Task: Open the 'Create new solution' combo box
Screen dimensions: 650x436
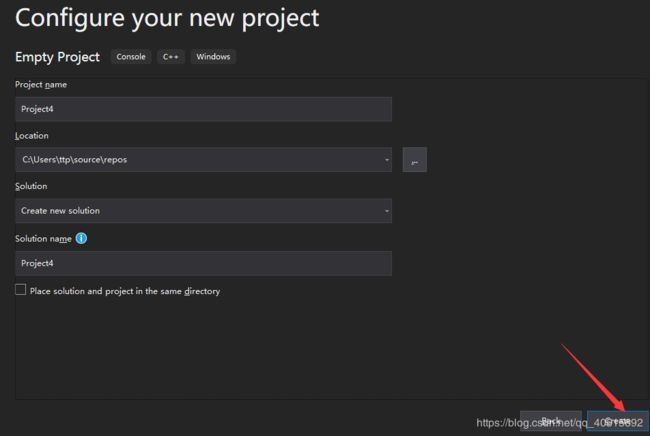Action: [203, 211]
